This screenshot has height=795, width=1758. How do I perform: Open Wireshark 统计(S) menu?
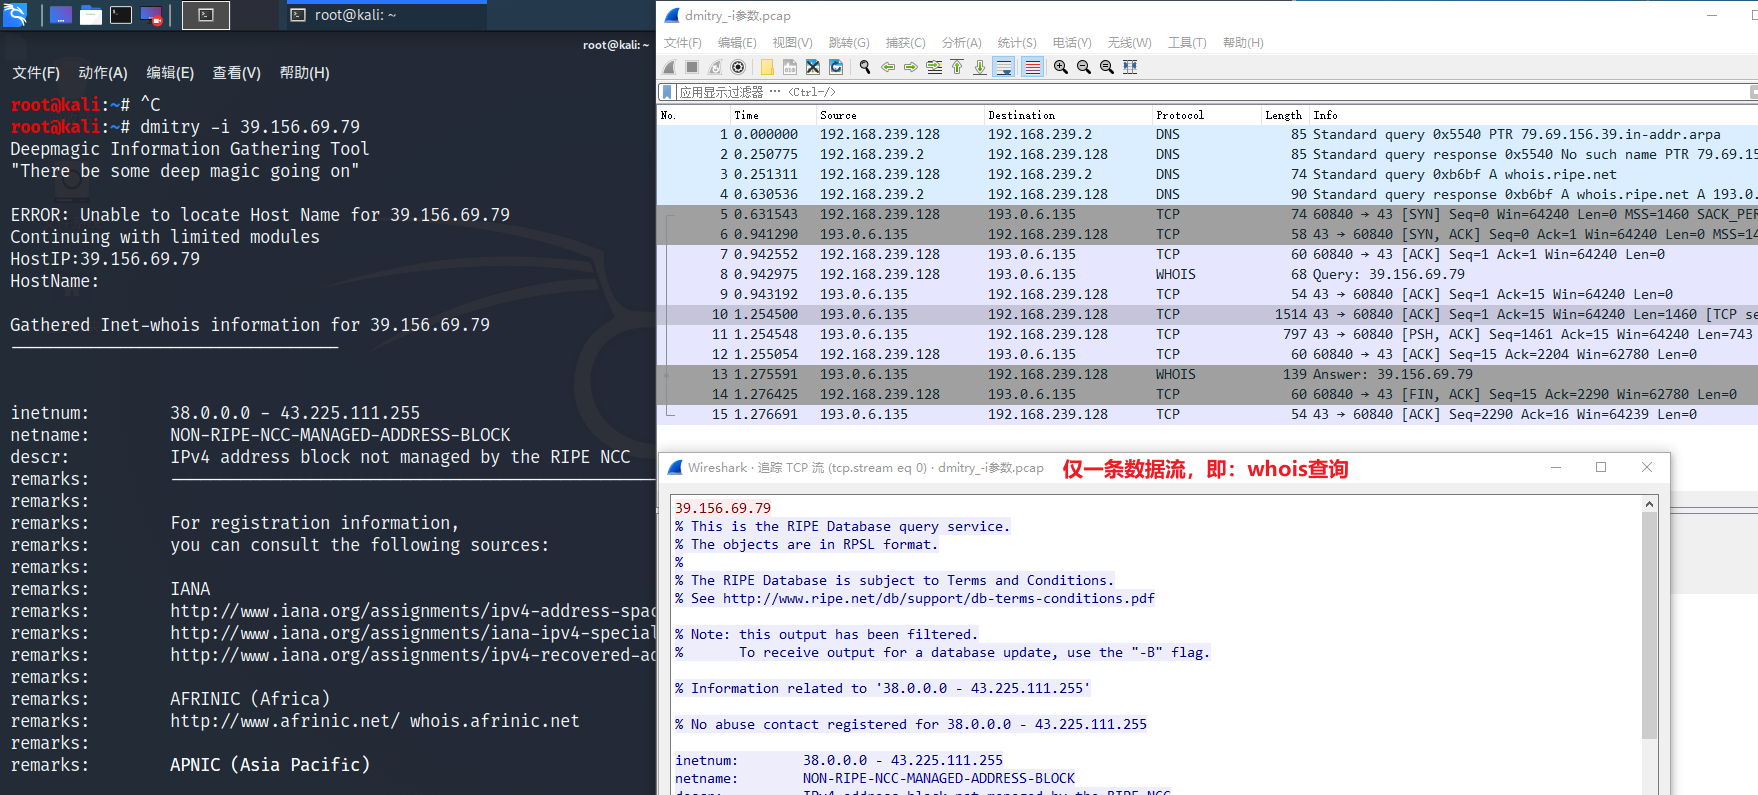[x=1017, y=43]
